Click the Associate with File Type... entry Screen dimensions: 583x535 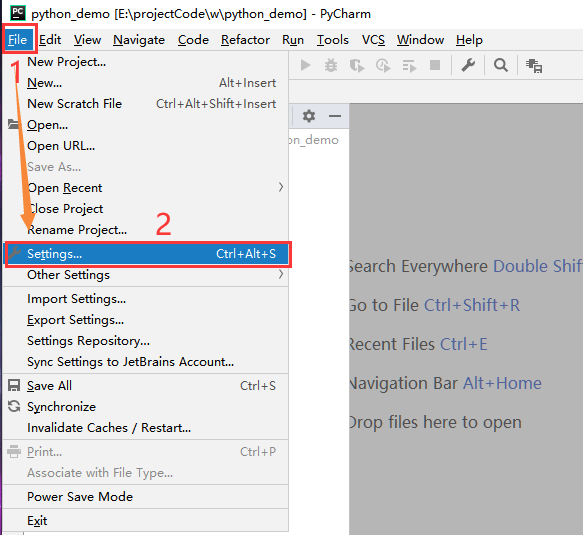pyautogui.click(x=146, y=473)
